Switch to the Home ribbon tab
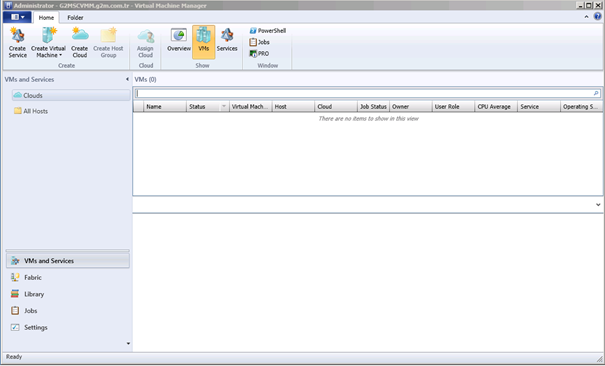The height and width of the screenshot is (366, 605). tap(46, 17)
